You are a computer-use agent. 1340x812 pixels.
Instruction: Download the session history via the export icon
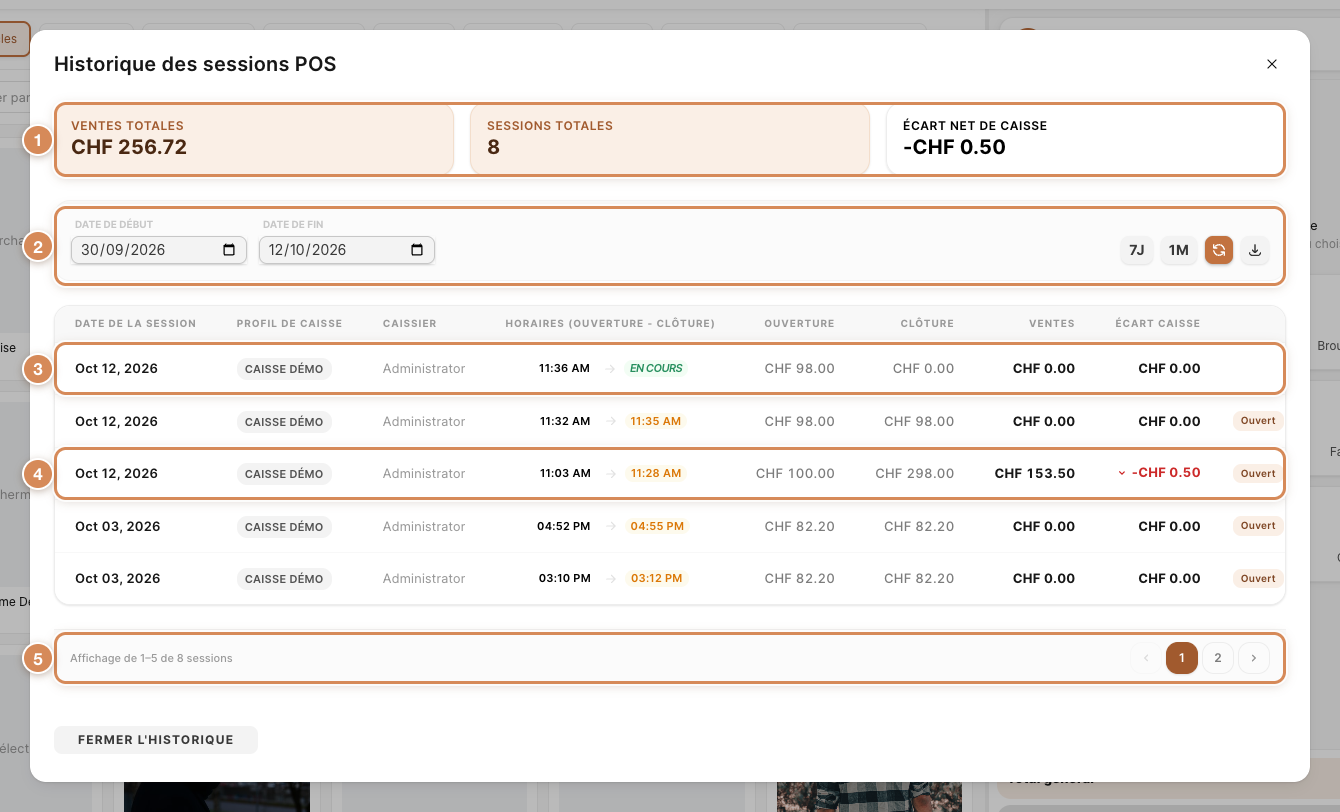pos(1255,250)
